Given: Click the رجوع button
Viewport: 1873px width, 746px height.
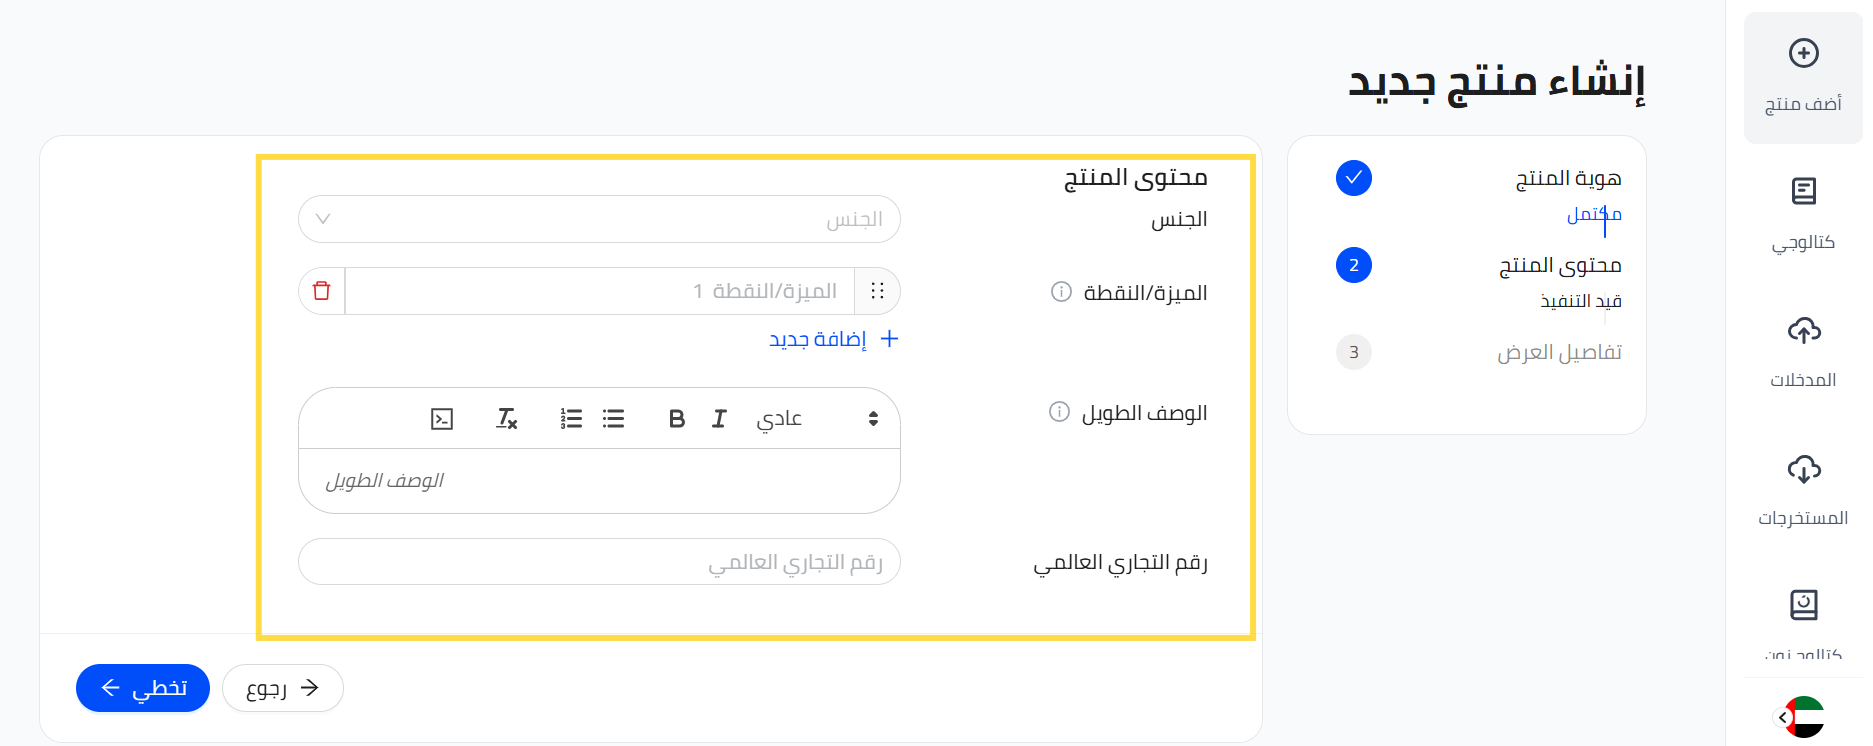Looking at the screenshot, I should (x=283, y=688).
